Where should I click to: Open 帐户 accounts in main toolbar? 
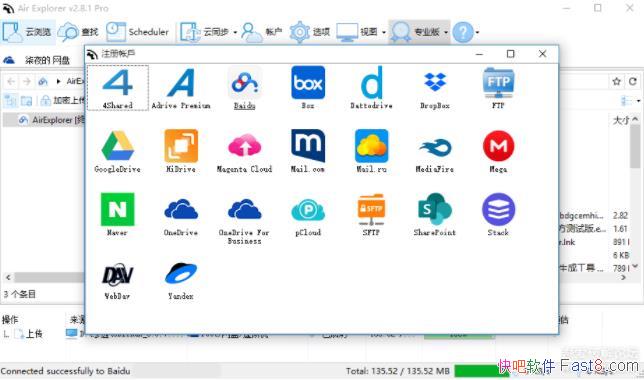tap(262, 32)
